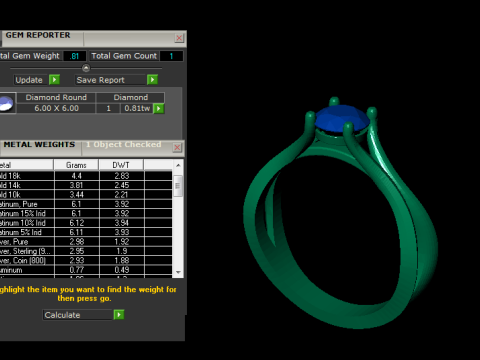Click the Diamond material header cell

tap(131, 97)
